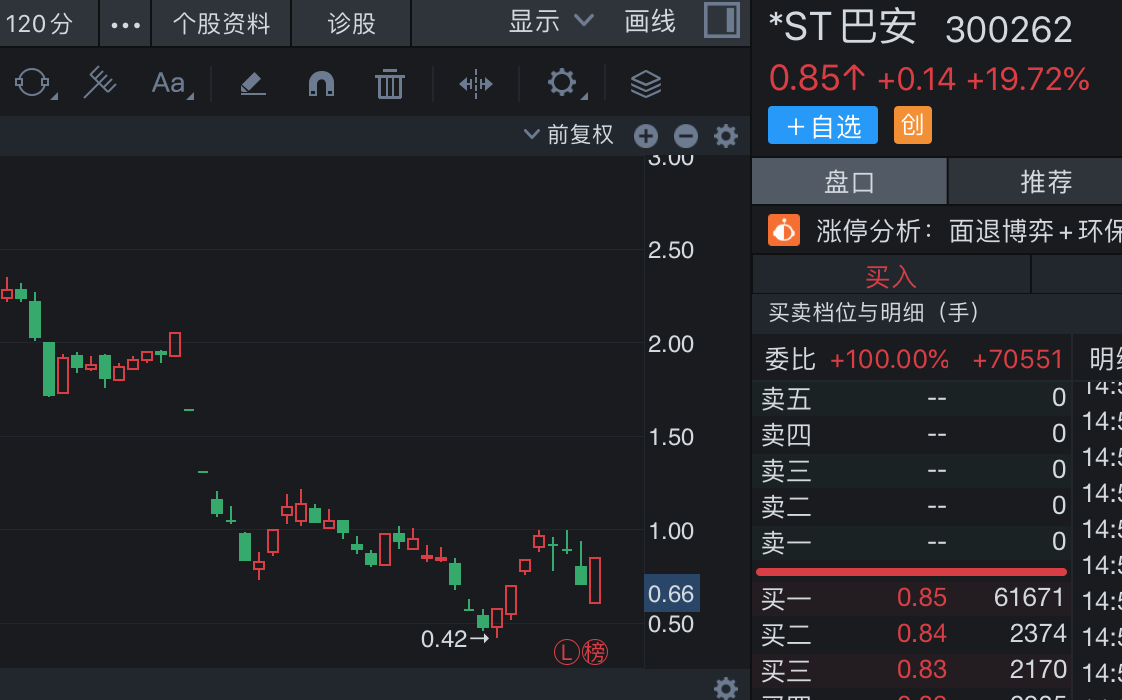Image resolution: width=1122 pixels, height=700 pixels.
Task: Select the pitchfork line drawing tool
Action: [100, 83]
